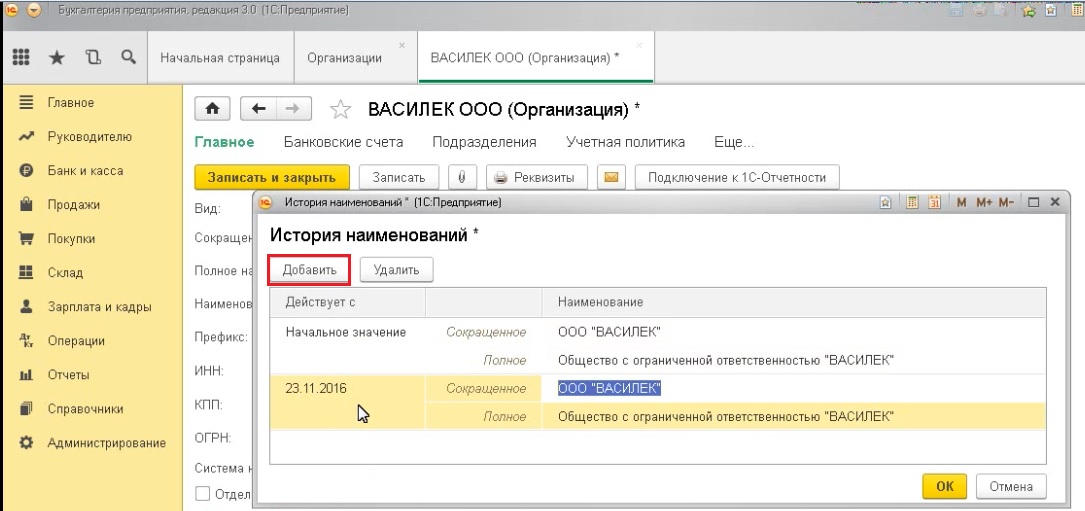The width and height of the screenshot is (1085, 511).
Task: Open the Учетная политика link tab
Action: 626,142
